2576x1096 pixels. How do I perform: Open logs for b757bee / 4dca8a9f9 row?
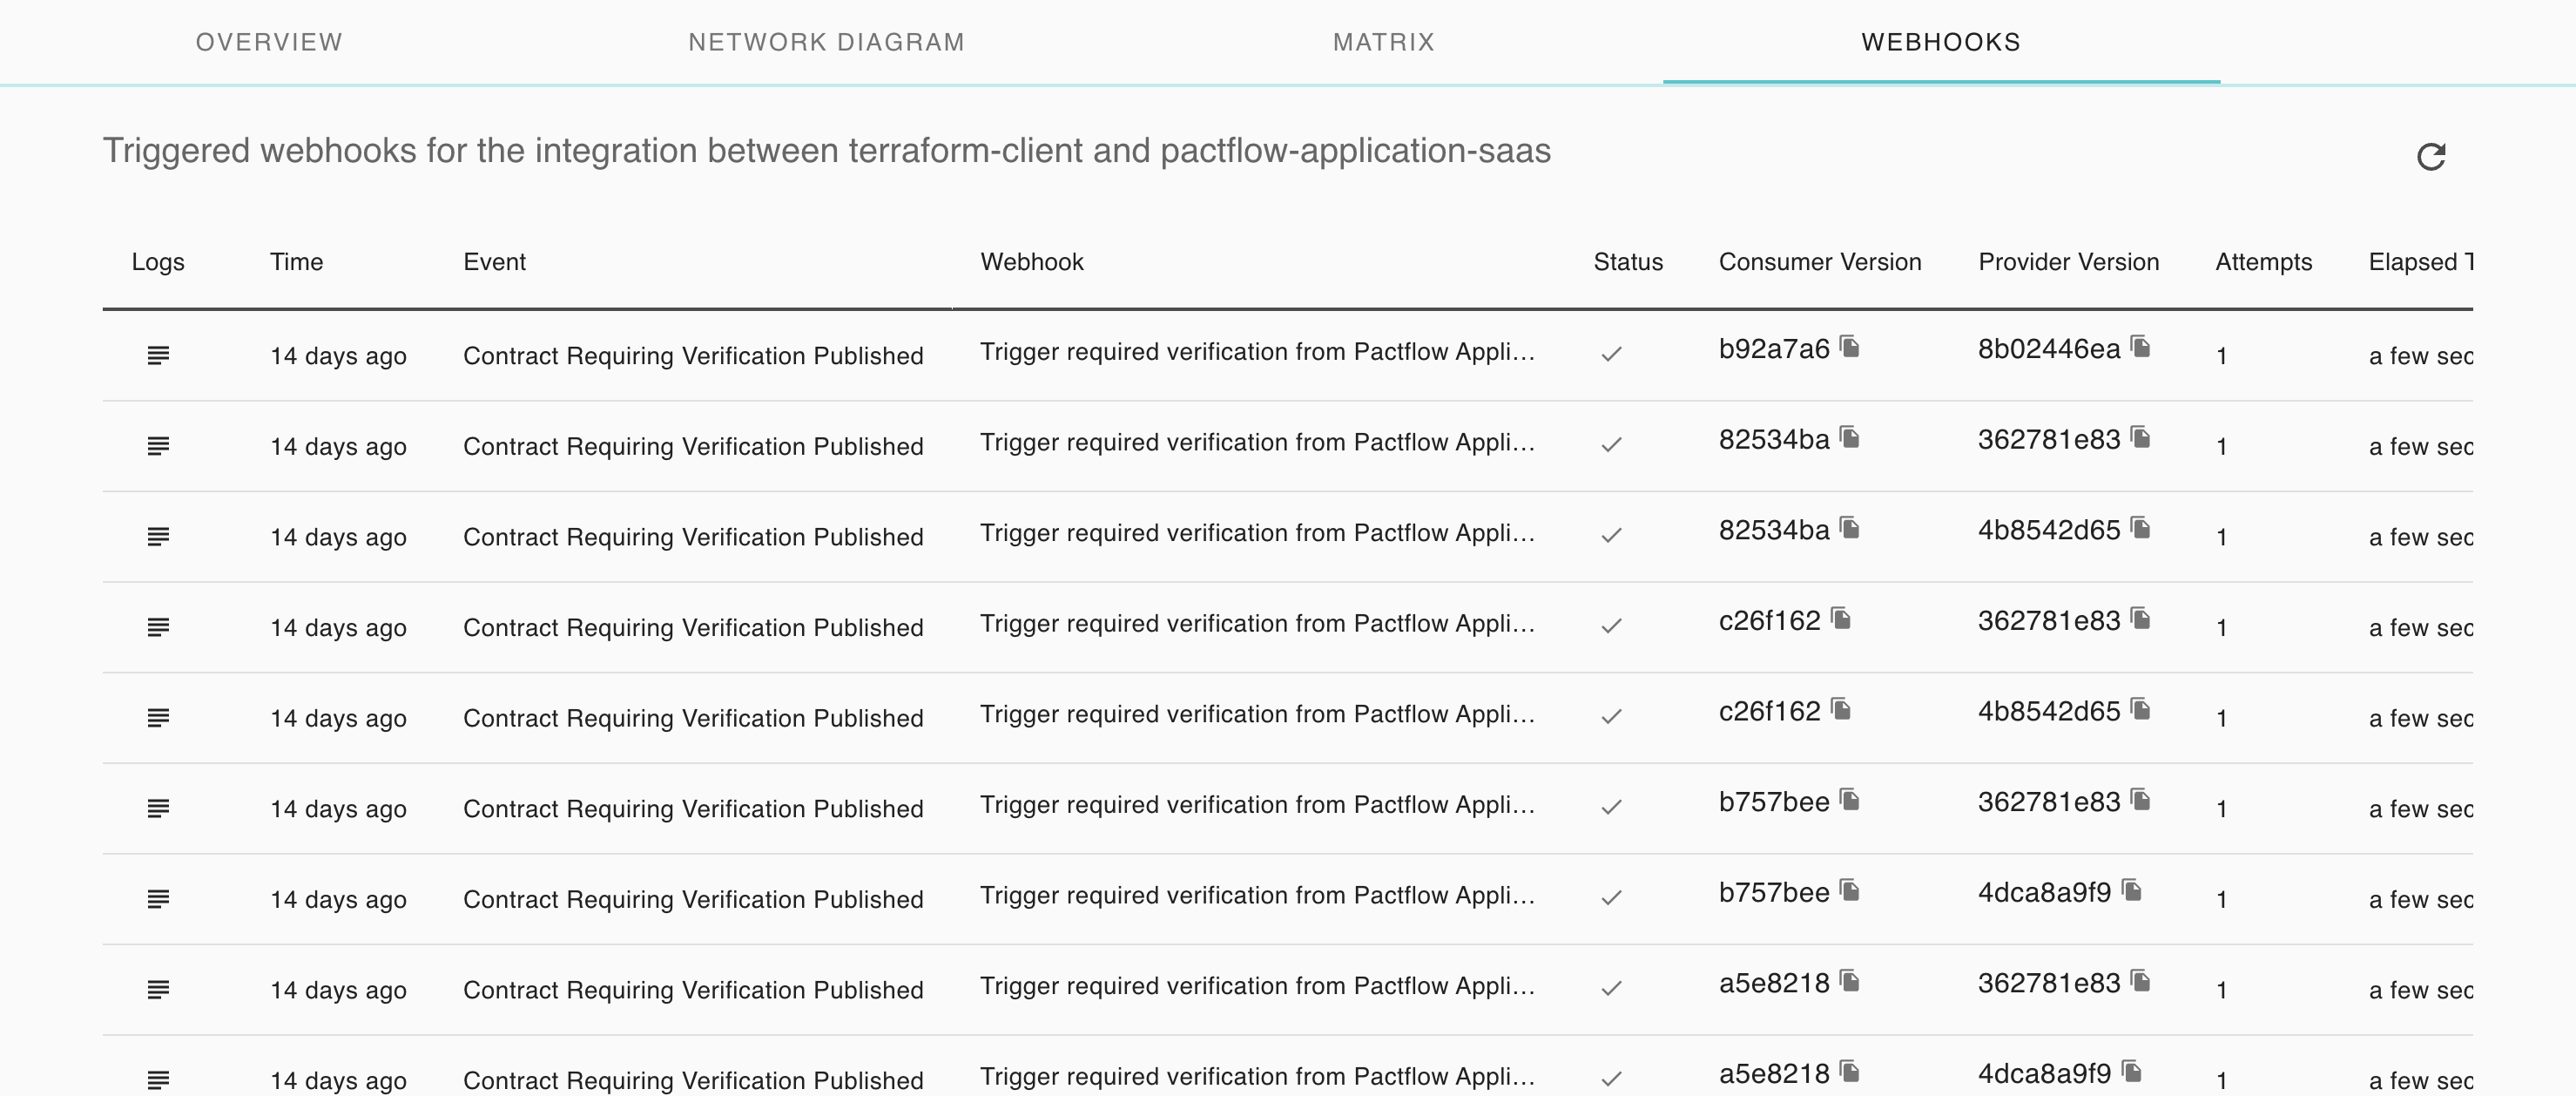[158, 899]
